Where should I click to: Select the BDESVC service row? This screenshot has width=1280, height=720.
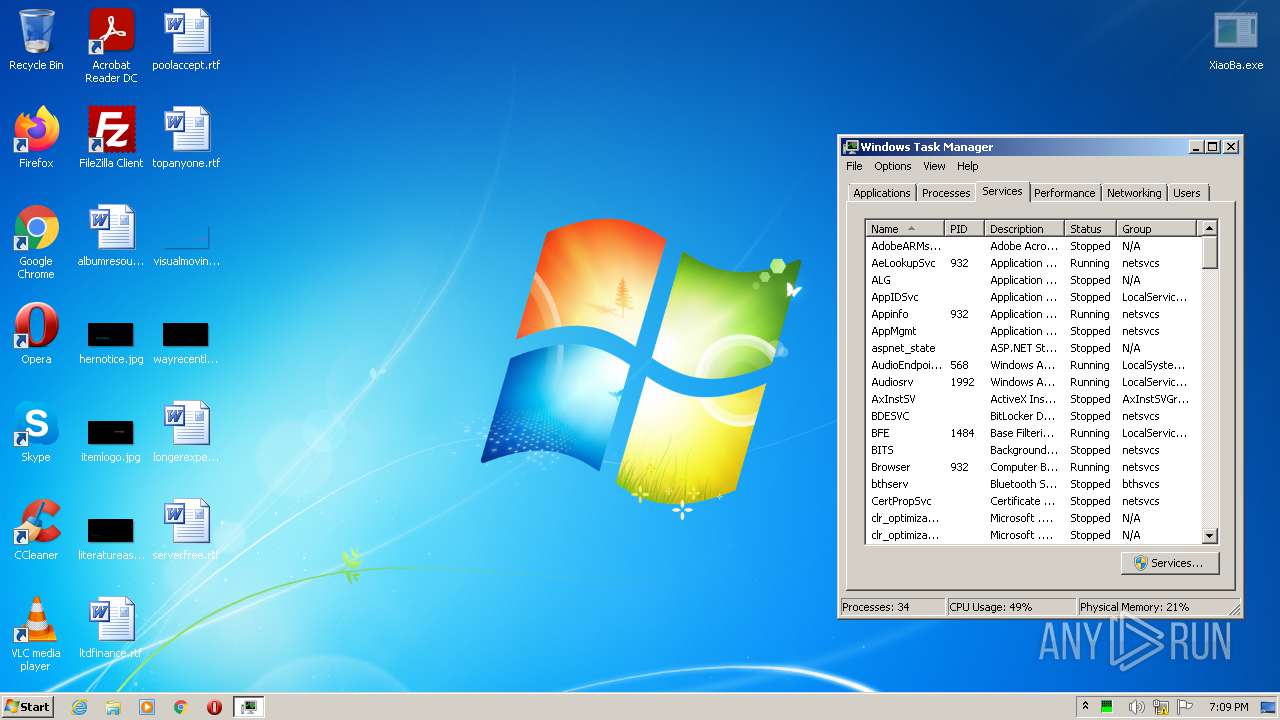click(1033, 416)
